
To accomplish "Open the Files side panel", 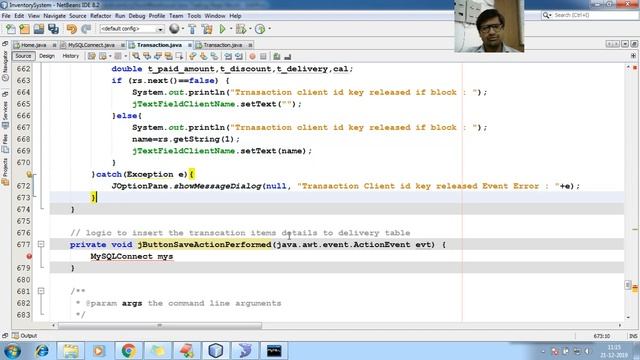I will [x=5, y=143].
